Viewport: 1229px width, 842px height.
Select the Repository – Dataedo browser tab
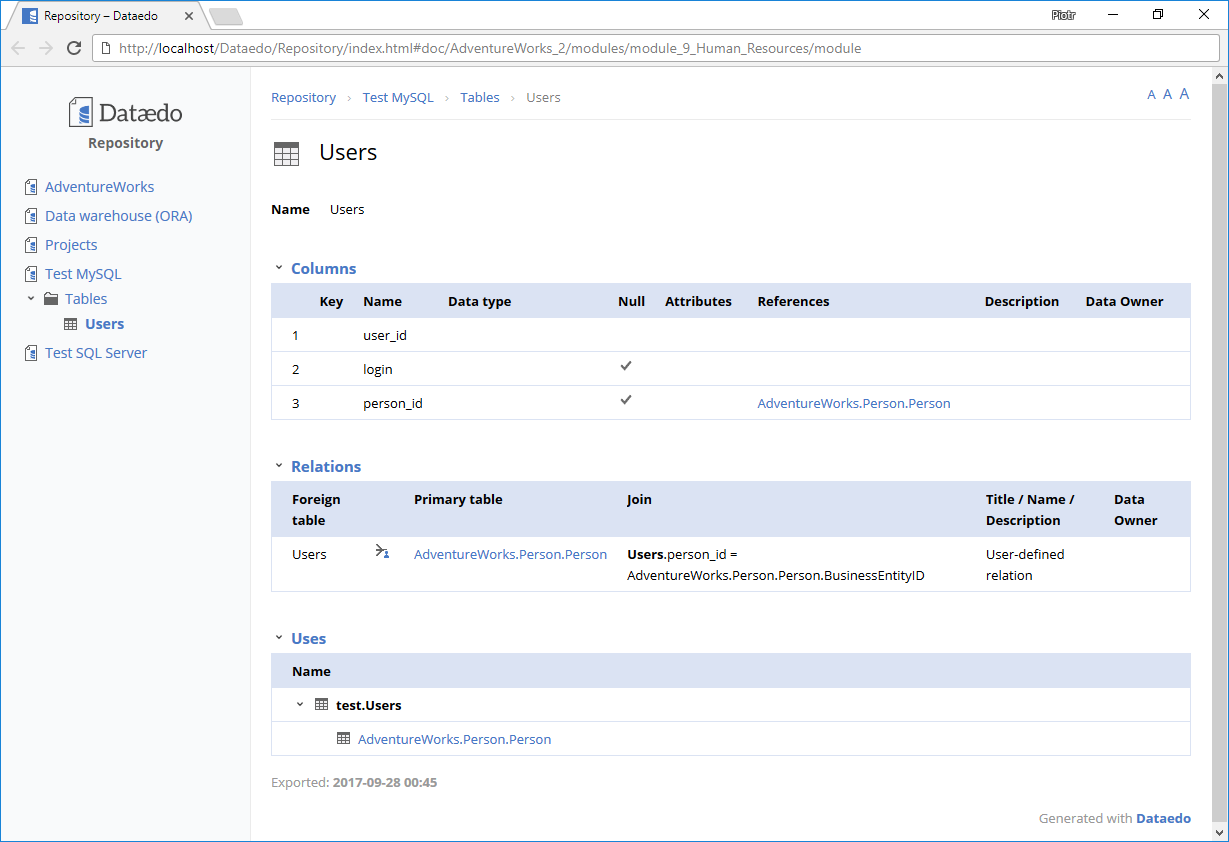[100, 16]
